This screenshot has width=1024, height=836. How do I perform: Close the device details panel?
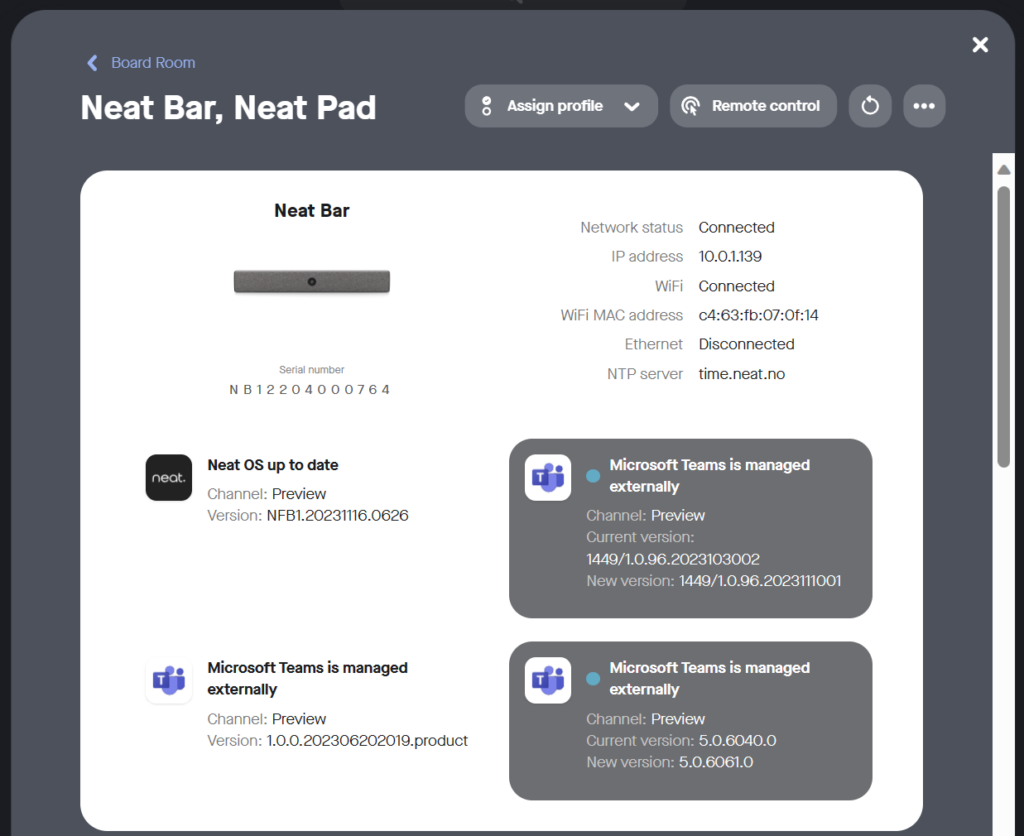980,44
